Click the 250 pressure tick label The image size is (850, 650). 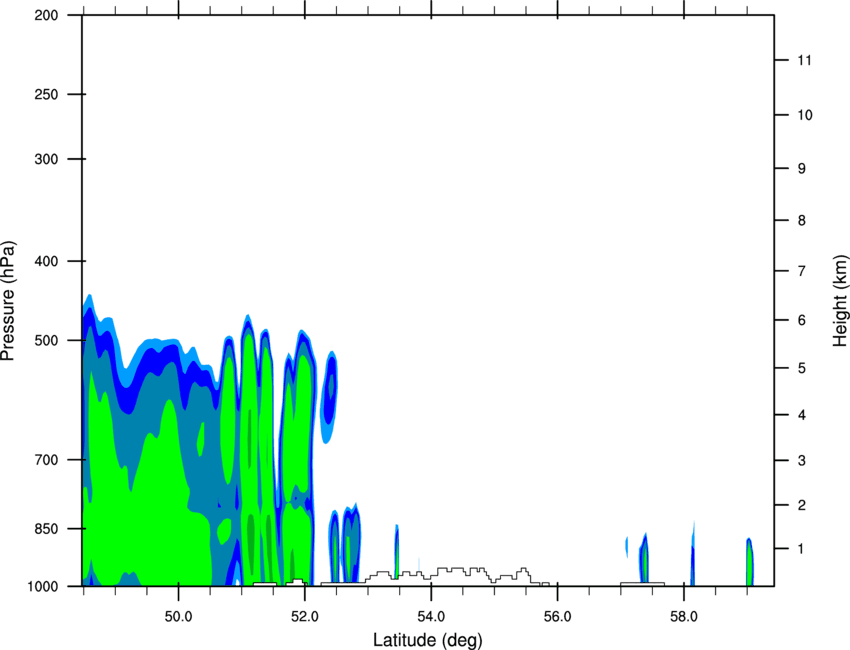point(46,94)
